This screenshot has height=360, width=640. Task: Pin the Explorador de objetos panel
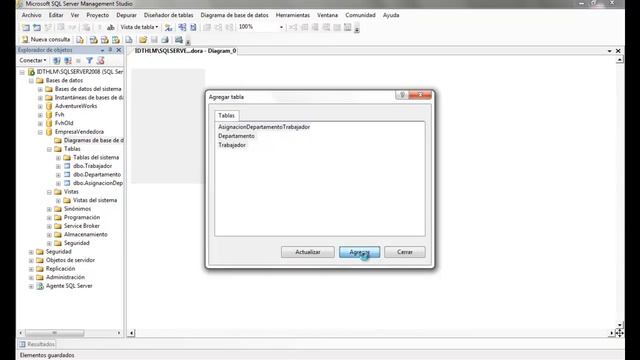click(x=110, y=50)
